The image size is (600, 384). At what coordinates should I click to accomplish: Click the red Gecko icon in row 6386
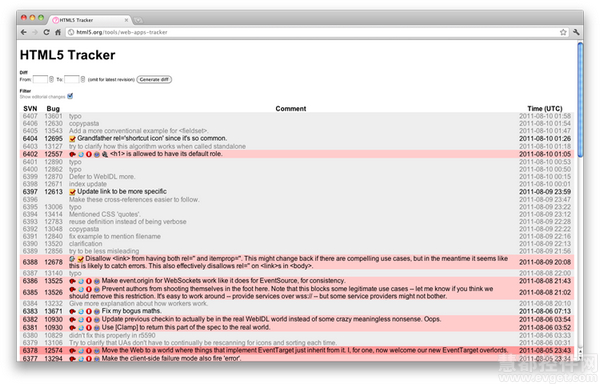pyautogui.click(x=72, y=281)
